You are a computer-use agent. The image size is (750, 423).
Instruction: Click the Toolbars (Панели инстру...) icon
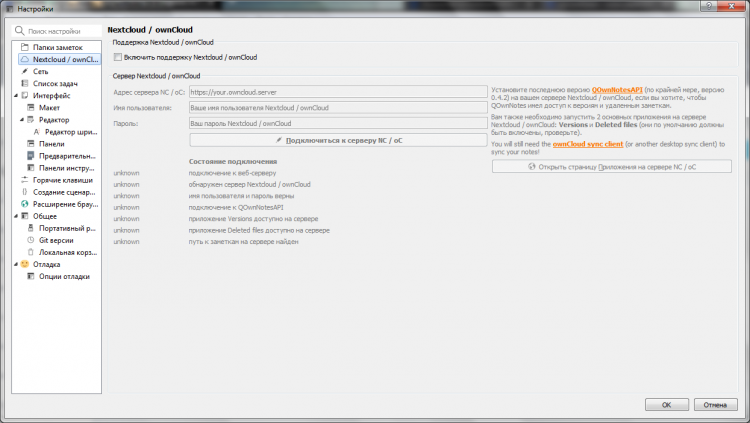(31, 167)
